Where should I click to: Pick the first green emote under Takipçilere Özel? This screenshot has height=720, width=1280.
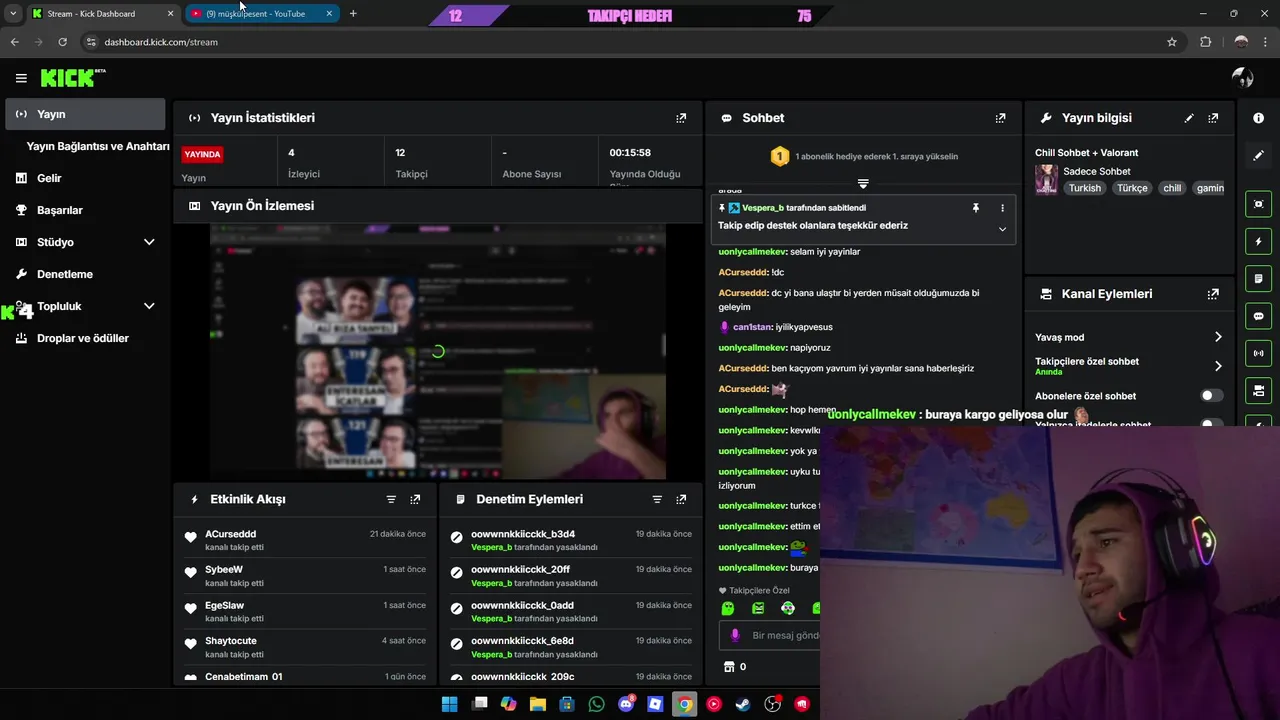pyautogui.click(x=728, y=608)
